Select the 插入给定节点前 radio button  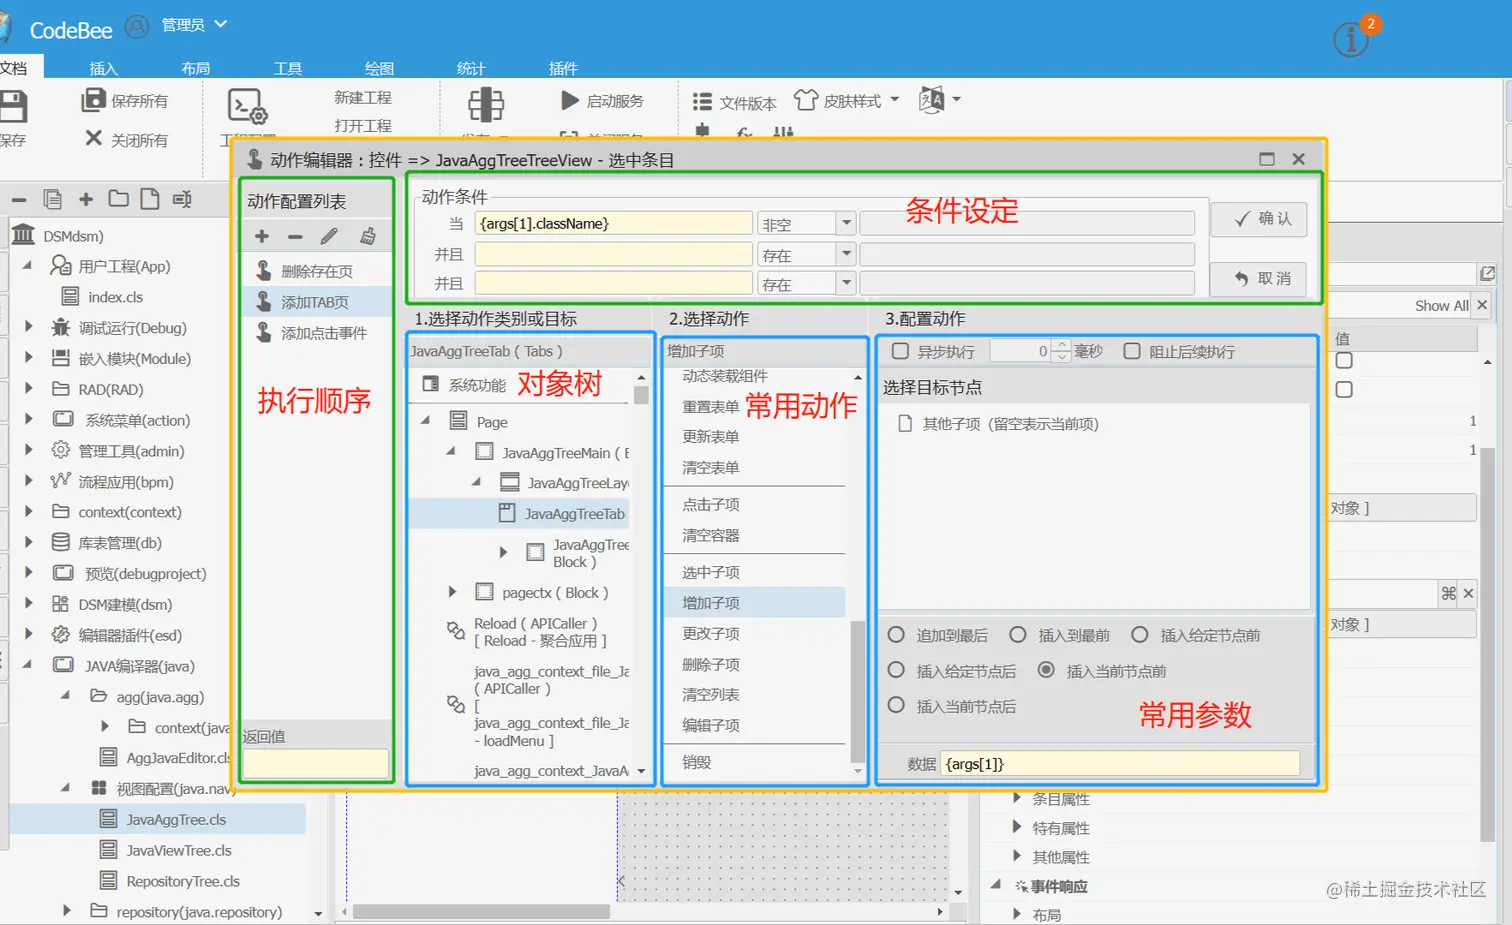[x=1140, y=635]
